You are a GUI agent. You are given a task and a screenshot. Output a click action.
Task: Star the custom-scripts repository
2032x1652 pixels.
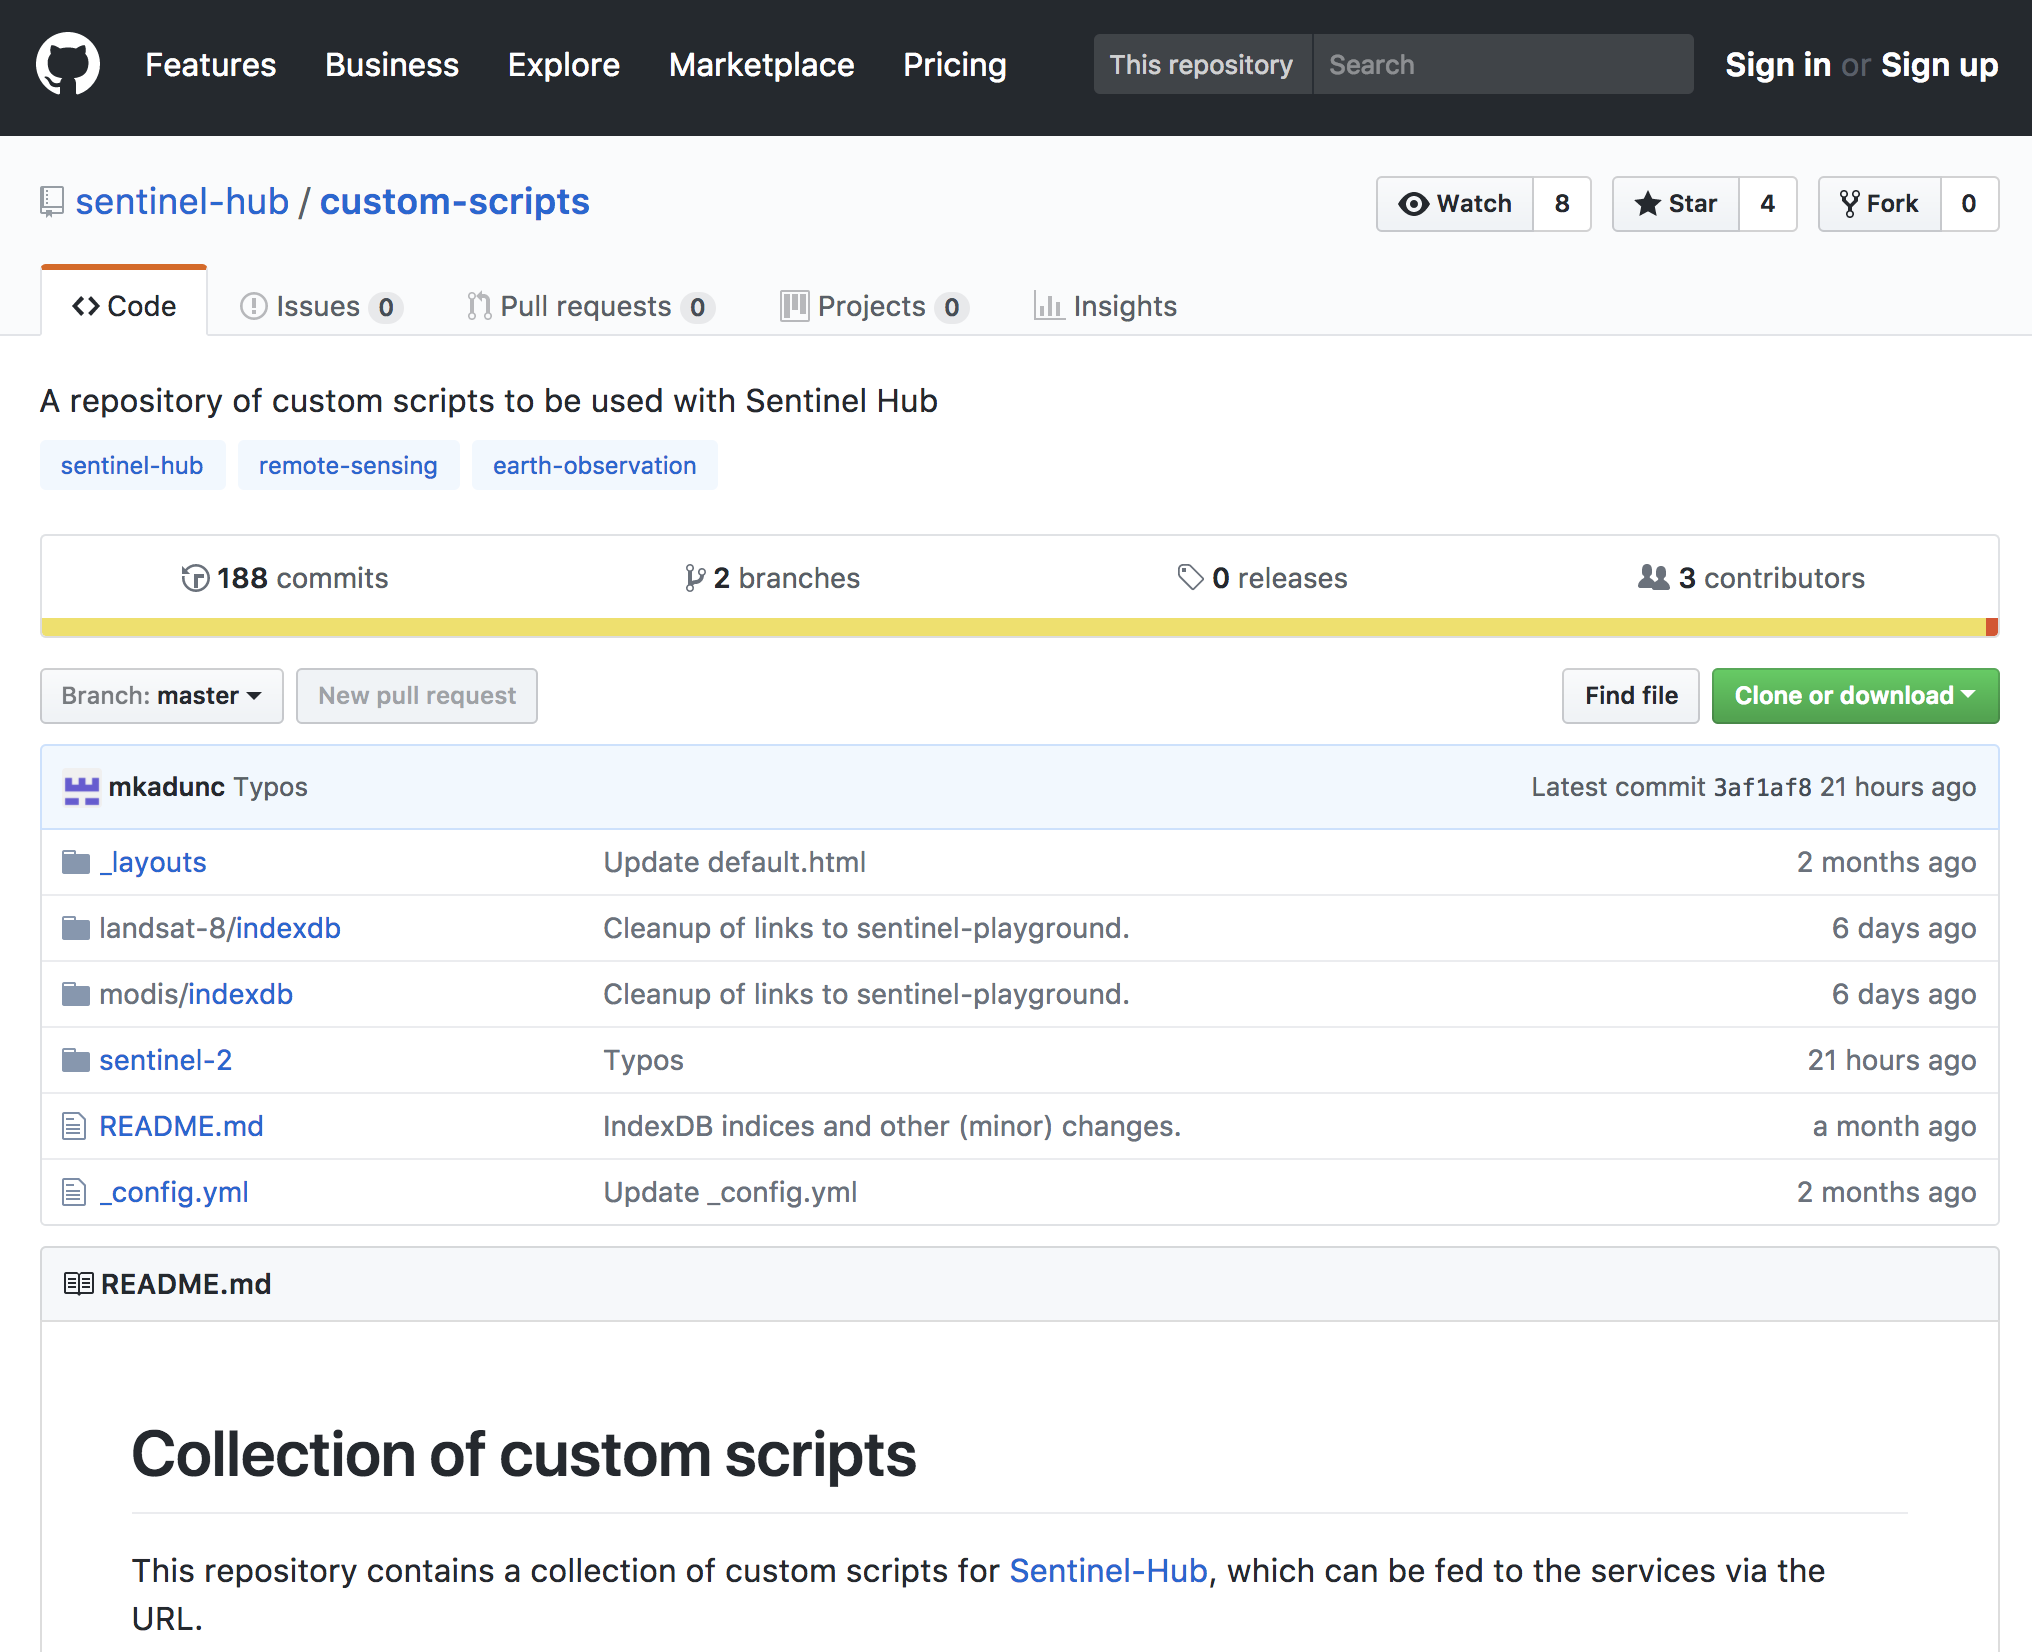[1676, 204]
